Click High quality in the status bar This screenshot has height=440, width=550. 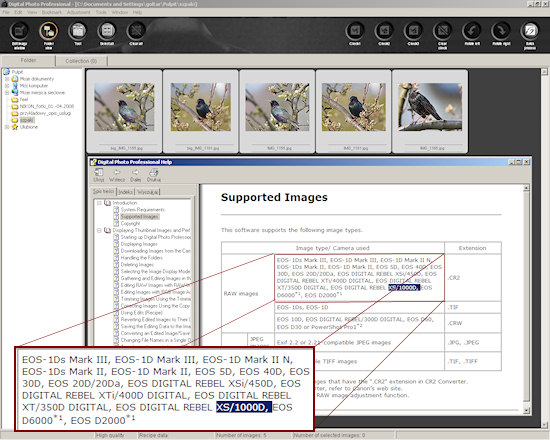[110, 435]
